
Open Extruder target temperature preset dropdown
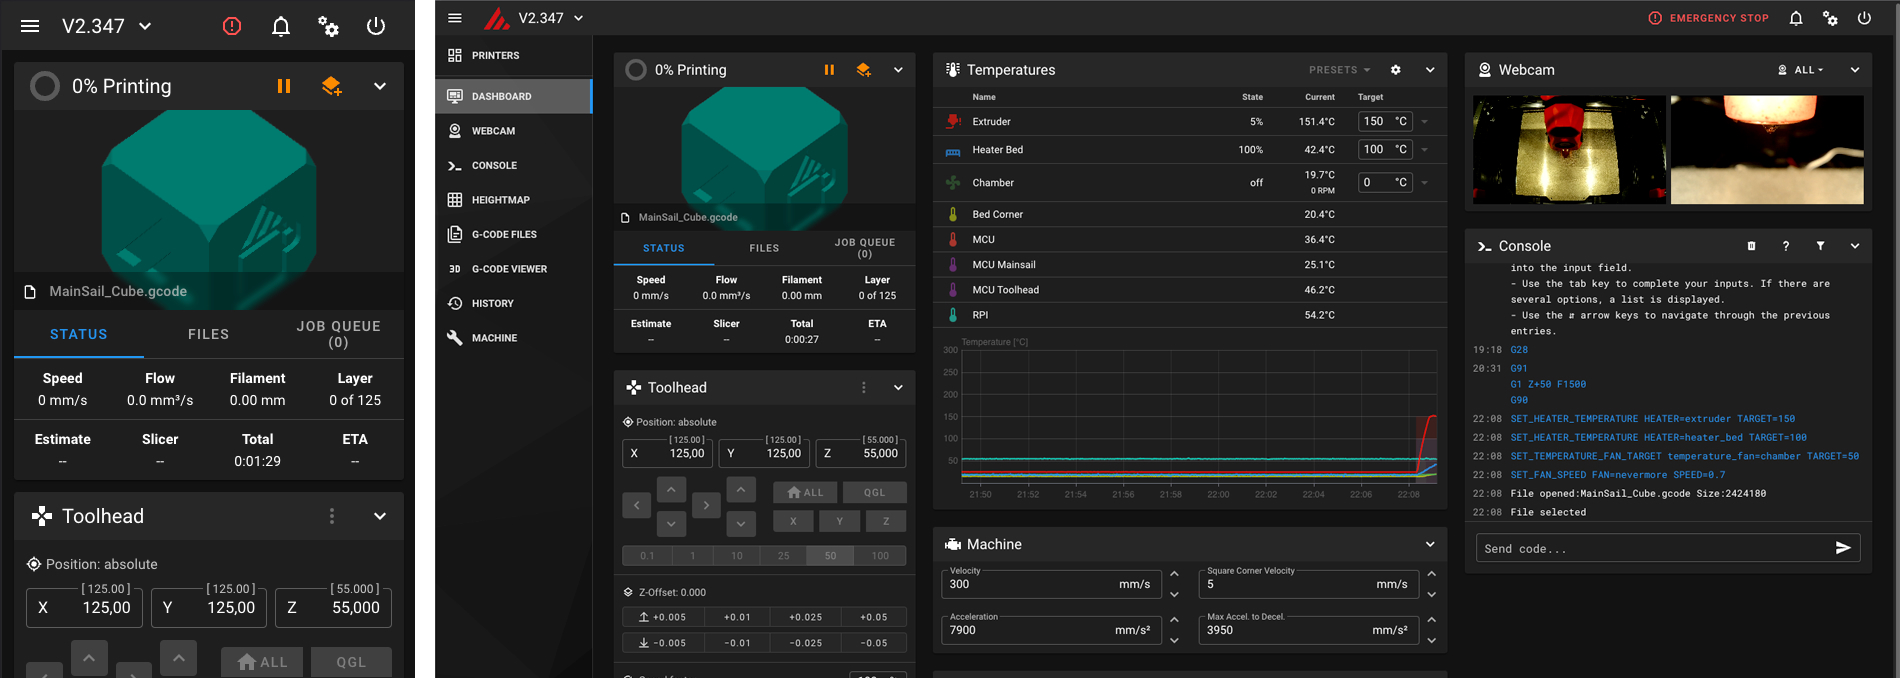point(1424,122)
